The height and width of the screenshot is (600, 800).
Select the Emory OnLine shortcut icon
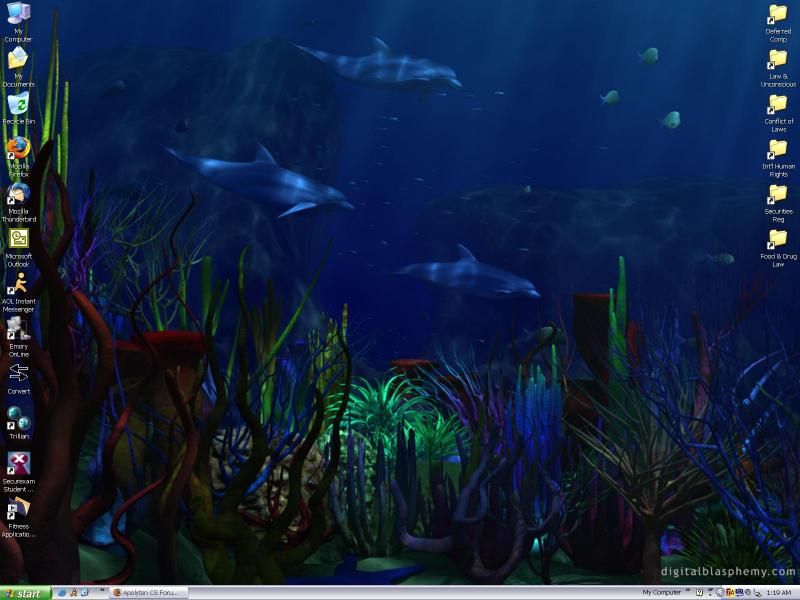18,337
